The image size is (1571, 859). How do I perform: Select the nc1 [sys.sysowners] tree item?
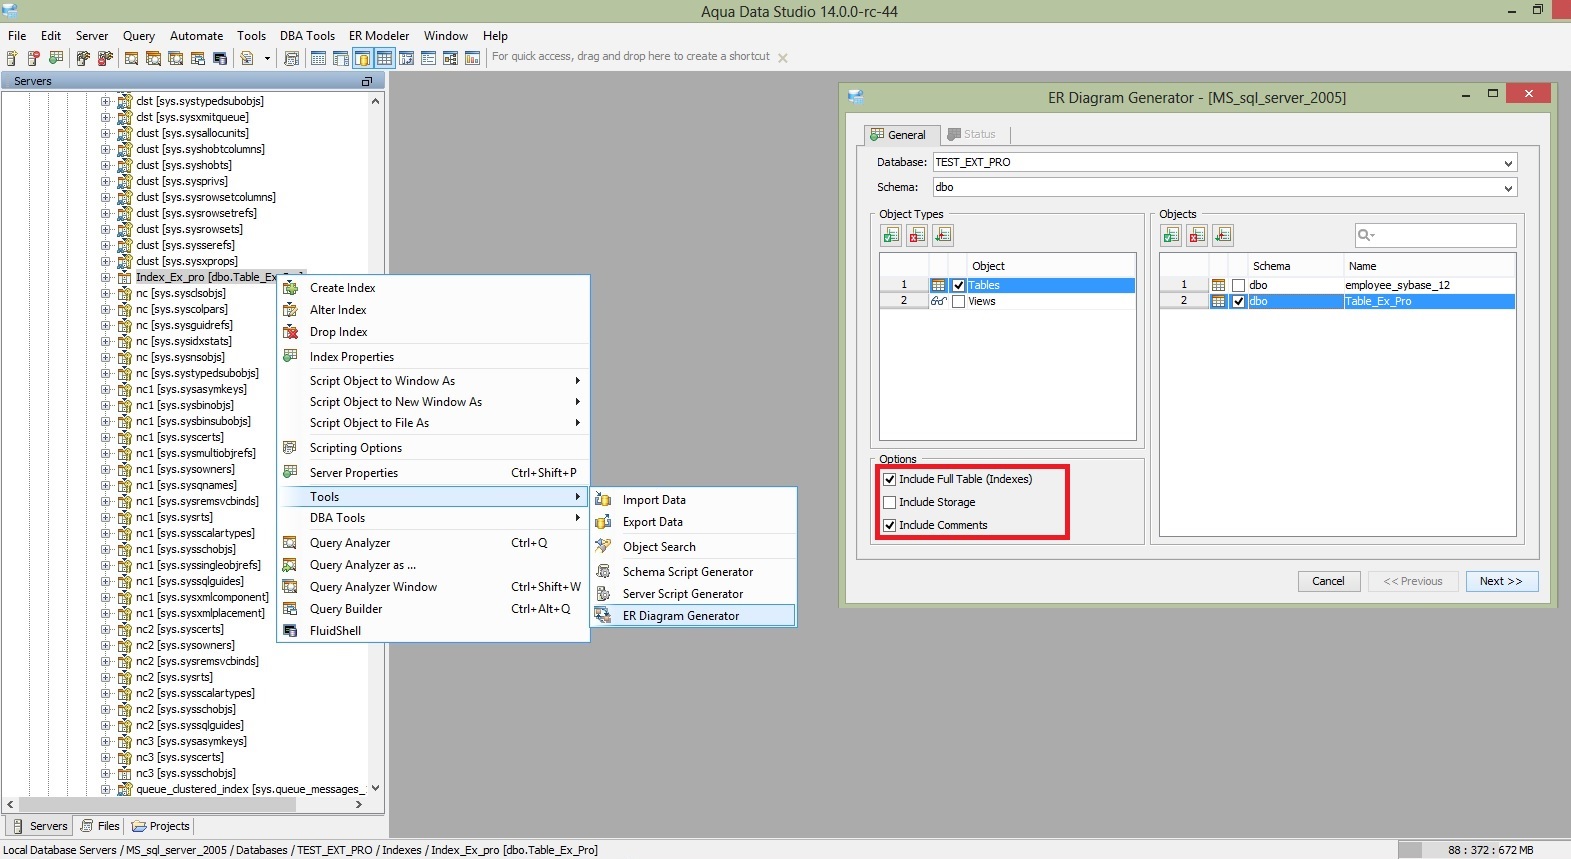185,469
